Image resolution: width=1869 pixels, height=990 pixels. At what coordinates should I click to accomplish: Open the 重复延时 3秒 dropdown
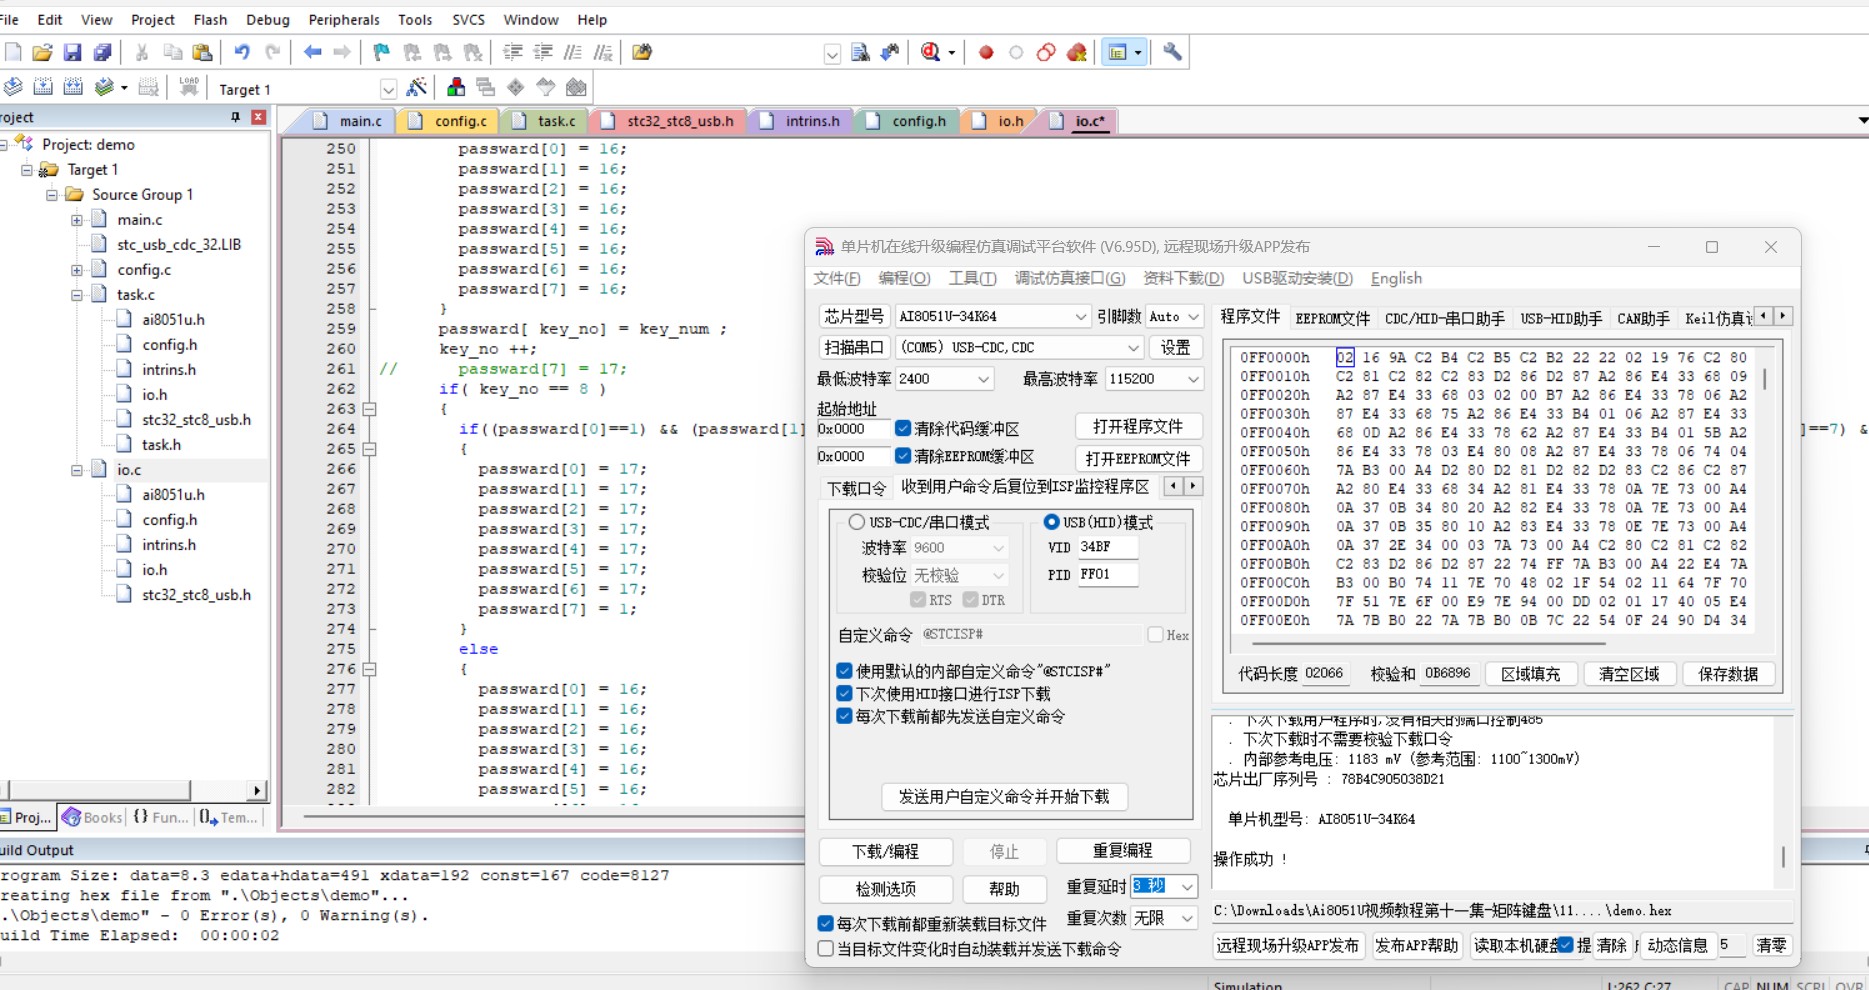coord(1186,887)
